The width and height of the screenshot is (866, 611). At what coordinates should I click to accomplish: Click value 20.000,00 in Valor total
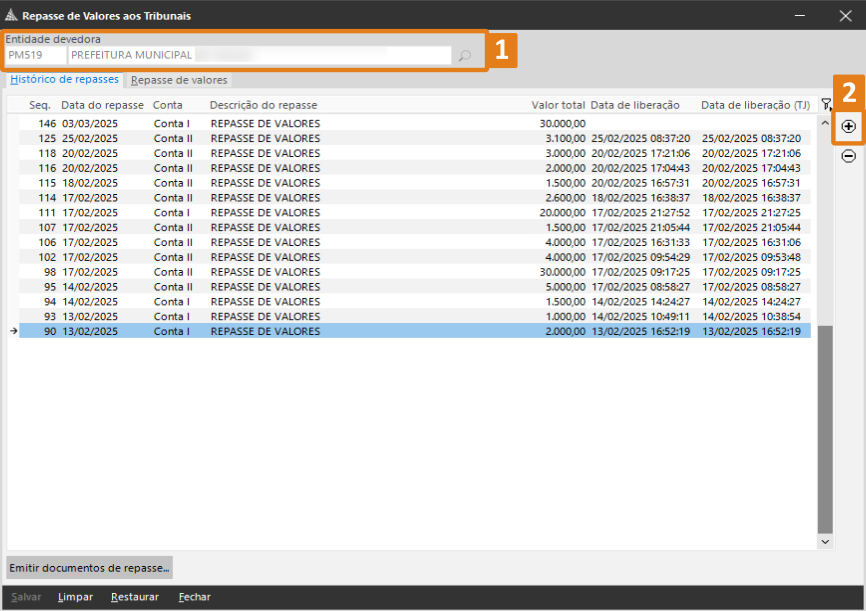click(562, 213)
